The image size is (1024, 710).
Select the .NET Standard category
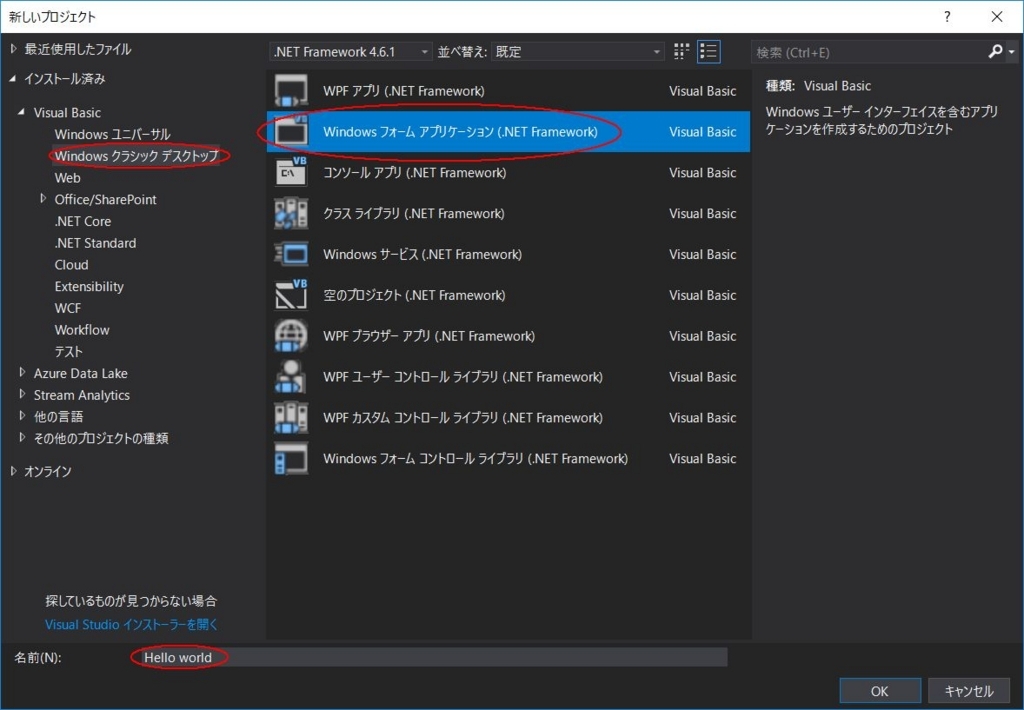pyautogui.click(x=95, y=243)
